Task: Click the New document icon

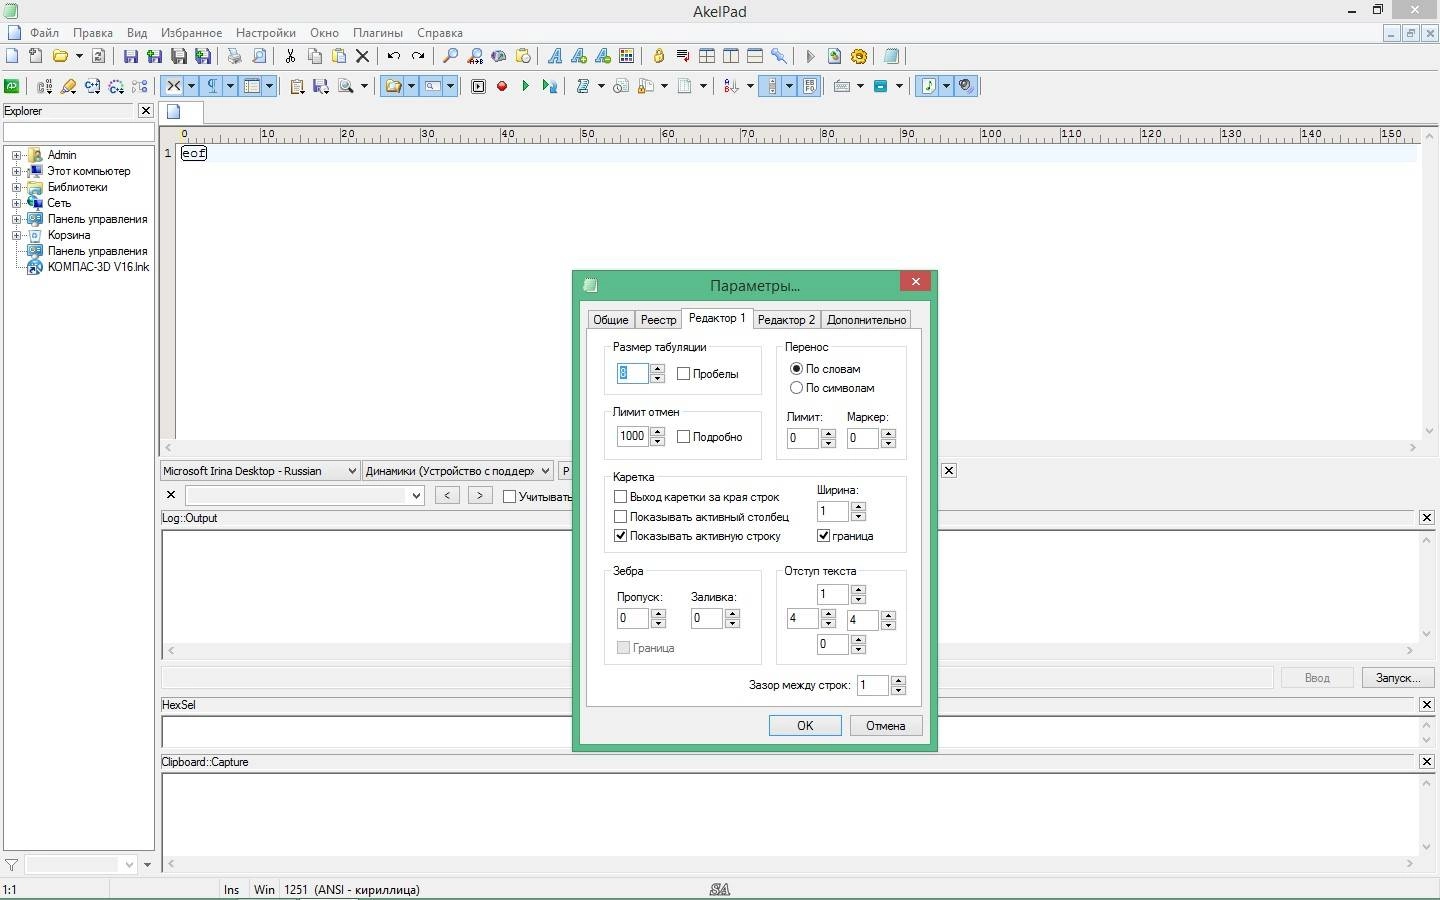Action: click(13, 56)
